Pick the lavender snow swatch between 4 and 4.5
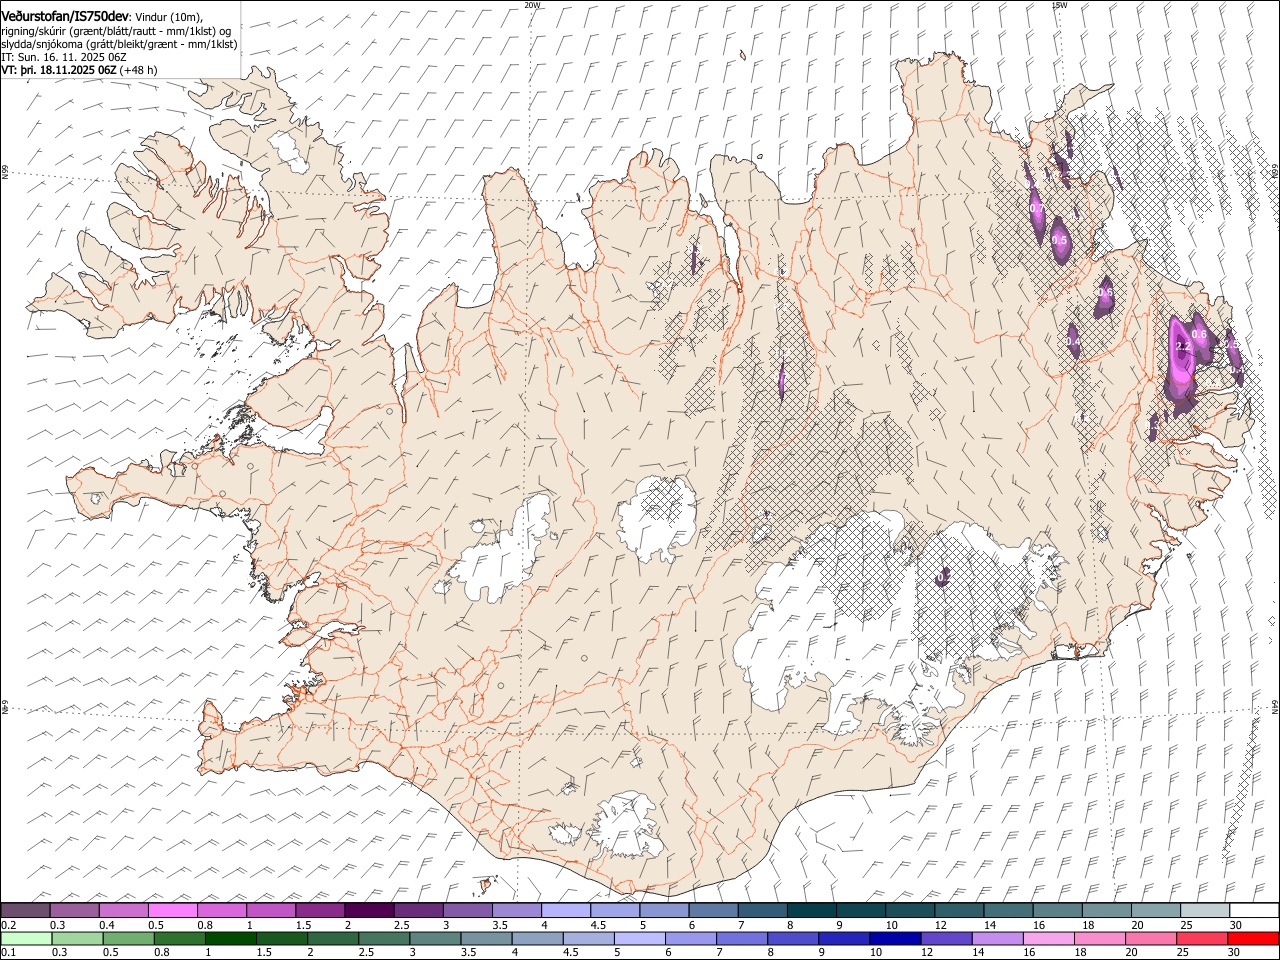The width and height of the screenshot is (1280, 960). coord(566,910)
